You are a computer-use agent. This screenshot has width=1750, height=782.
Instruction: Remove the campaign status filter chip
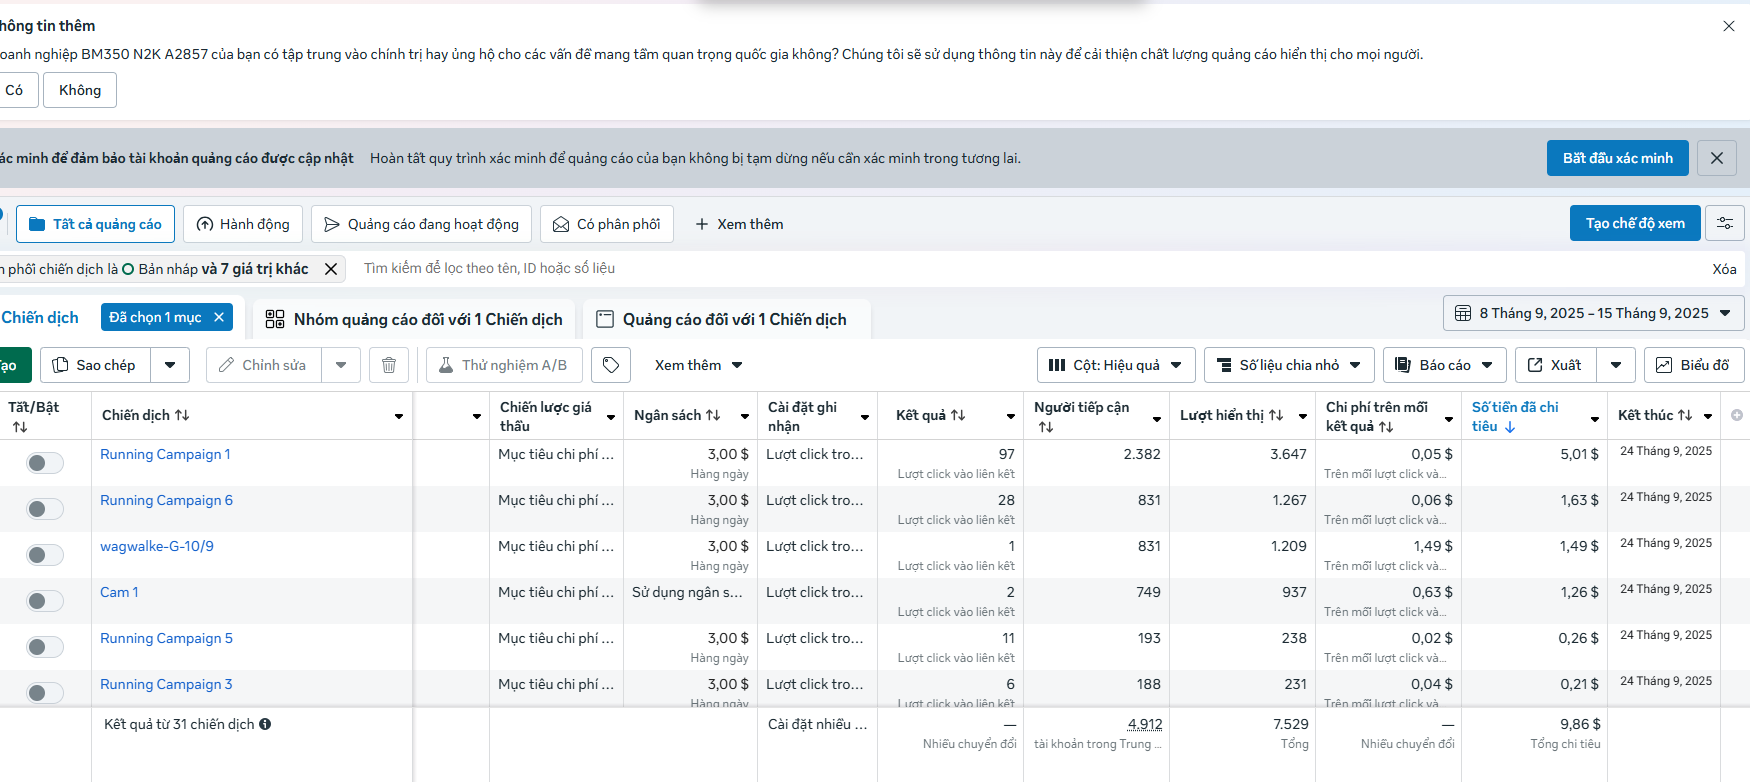click(x=331, y=269)
